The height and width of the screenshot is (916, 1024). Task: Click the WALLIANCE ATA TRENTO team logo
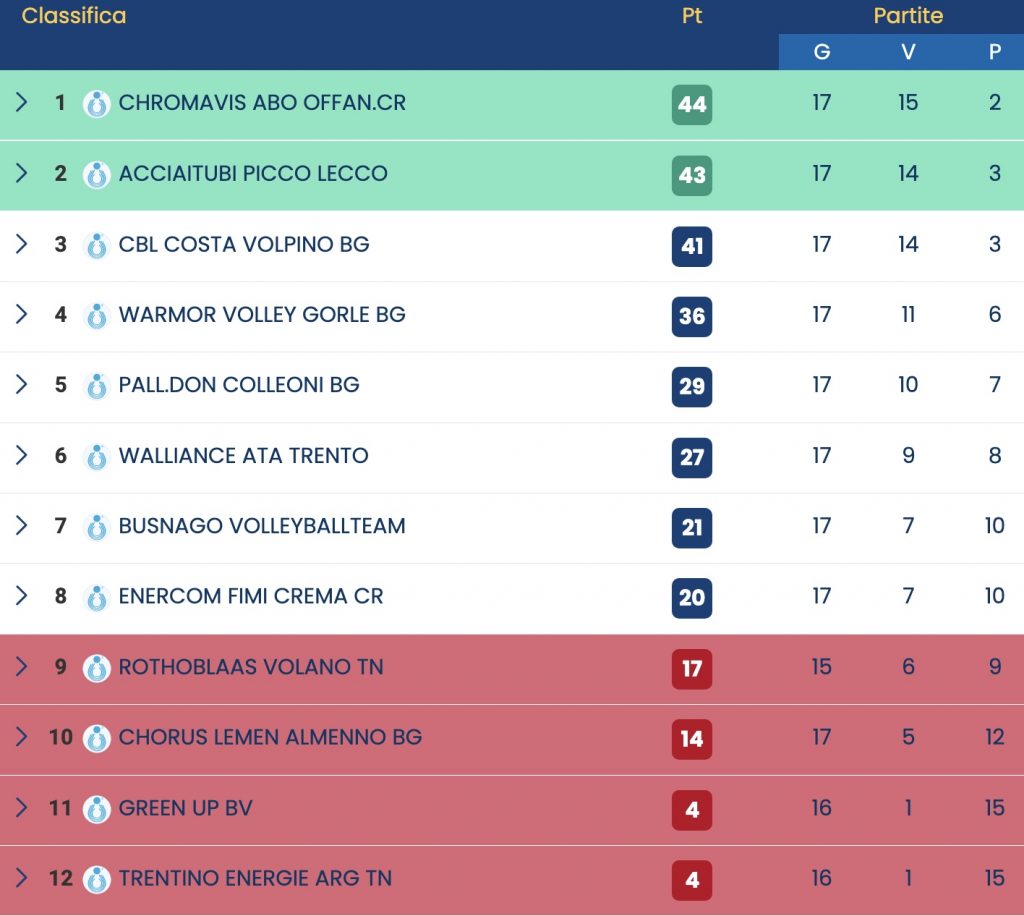tap(96, 457)
